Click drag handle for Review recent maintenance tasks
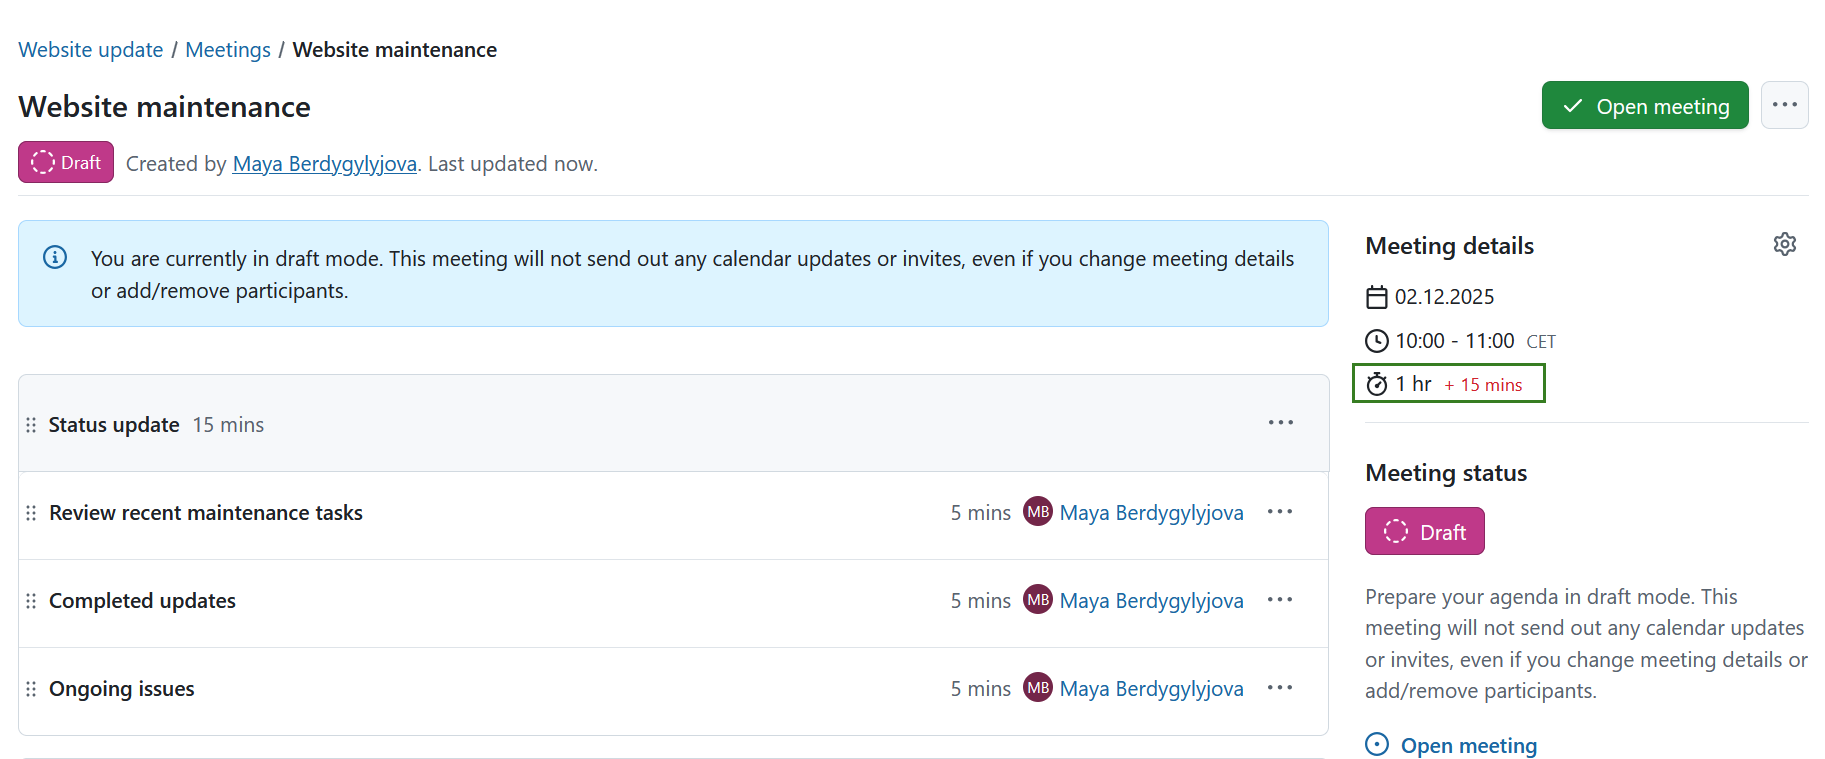 click(x=31, y=513)
